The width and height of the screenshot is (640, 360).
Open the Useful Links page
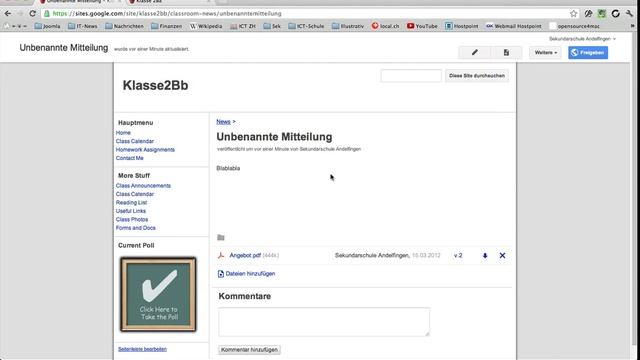[x=131, y=211]
